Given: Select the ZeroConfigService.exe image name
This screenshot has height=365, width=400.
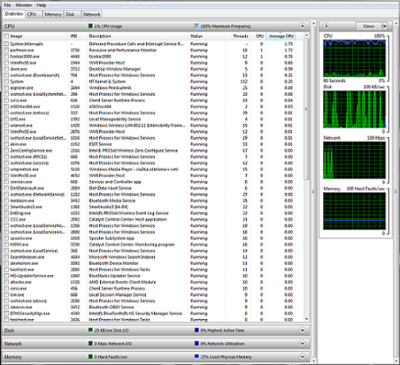Looking at the screenshot, I should (x=31, y=150).
